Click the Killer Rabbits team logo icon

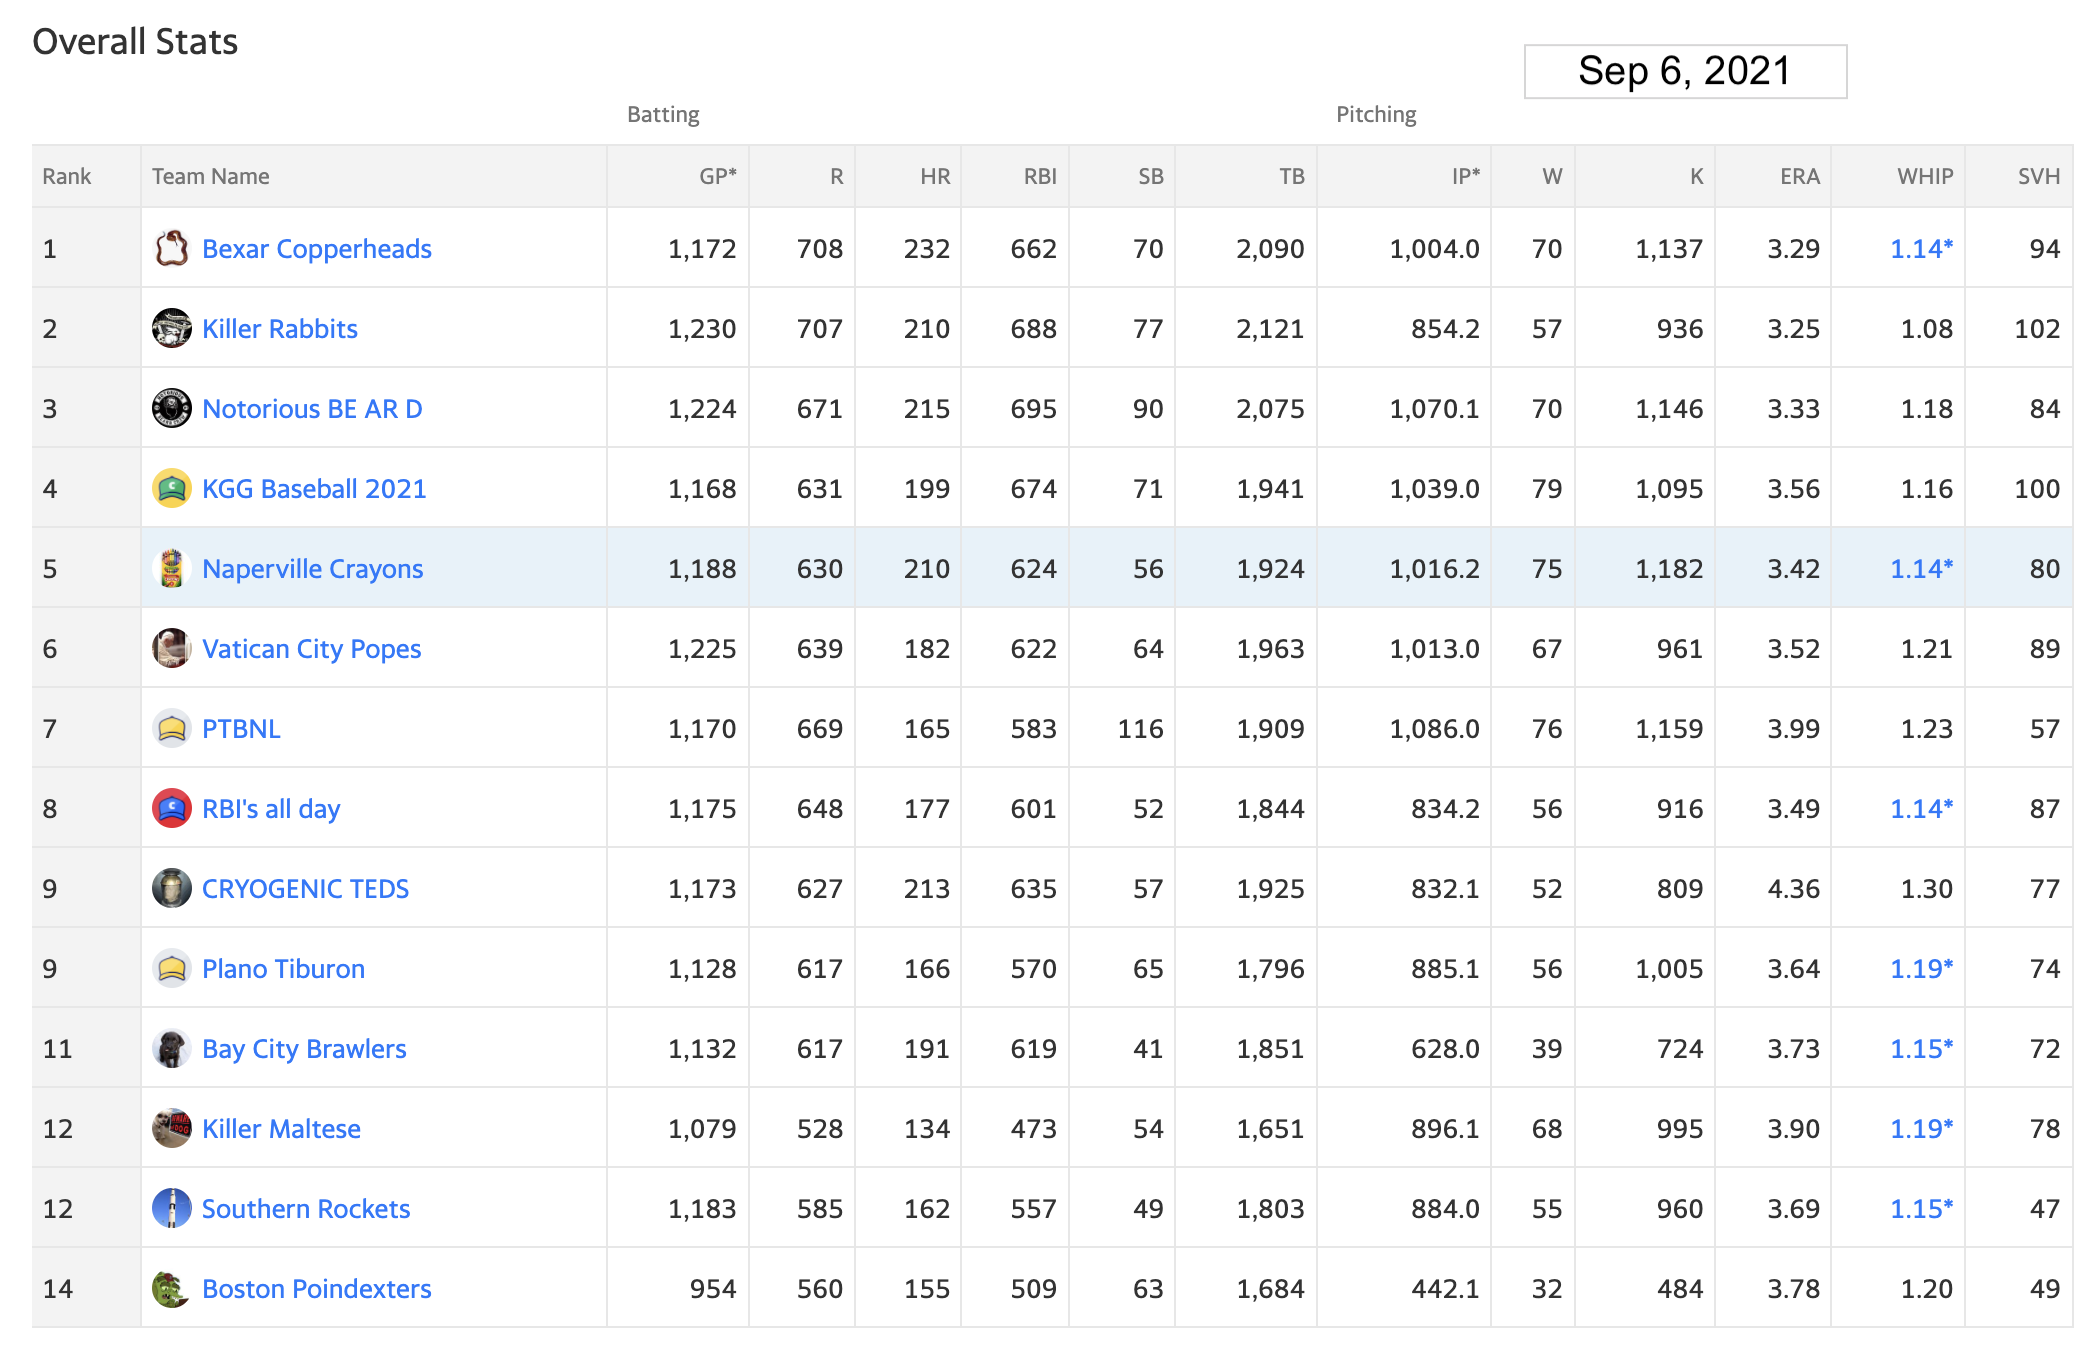(x=172, y=328)
